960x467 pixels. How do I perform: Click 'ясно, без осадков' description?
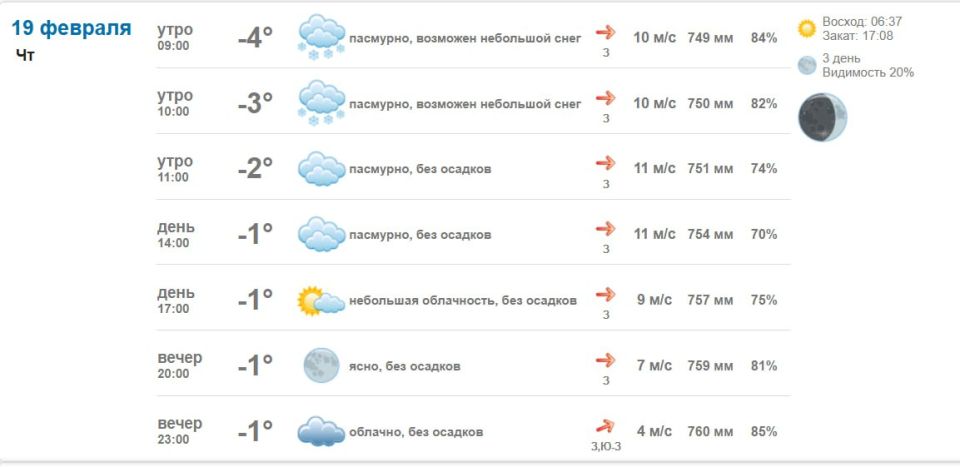click(405, 366)
